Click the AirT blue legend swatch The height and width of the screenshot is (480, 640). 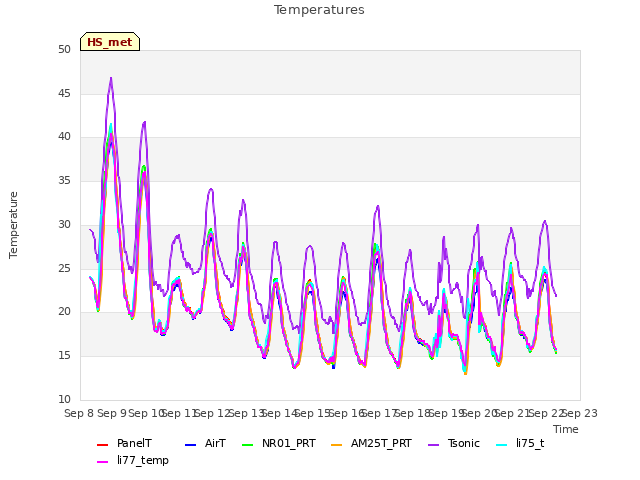pos(191,444)
